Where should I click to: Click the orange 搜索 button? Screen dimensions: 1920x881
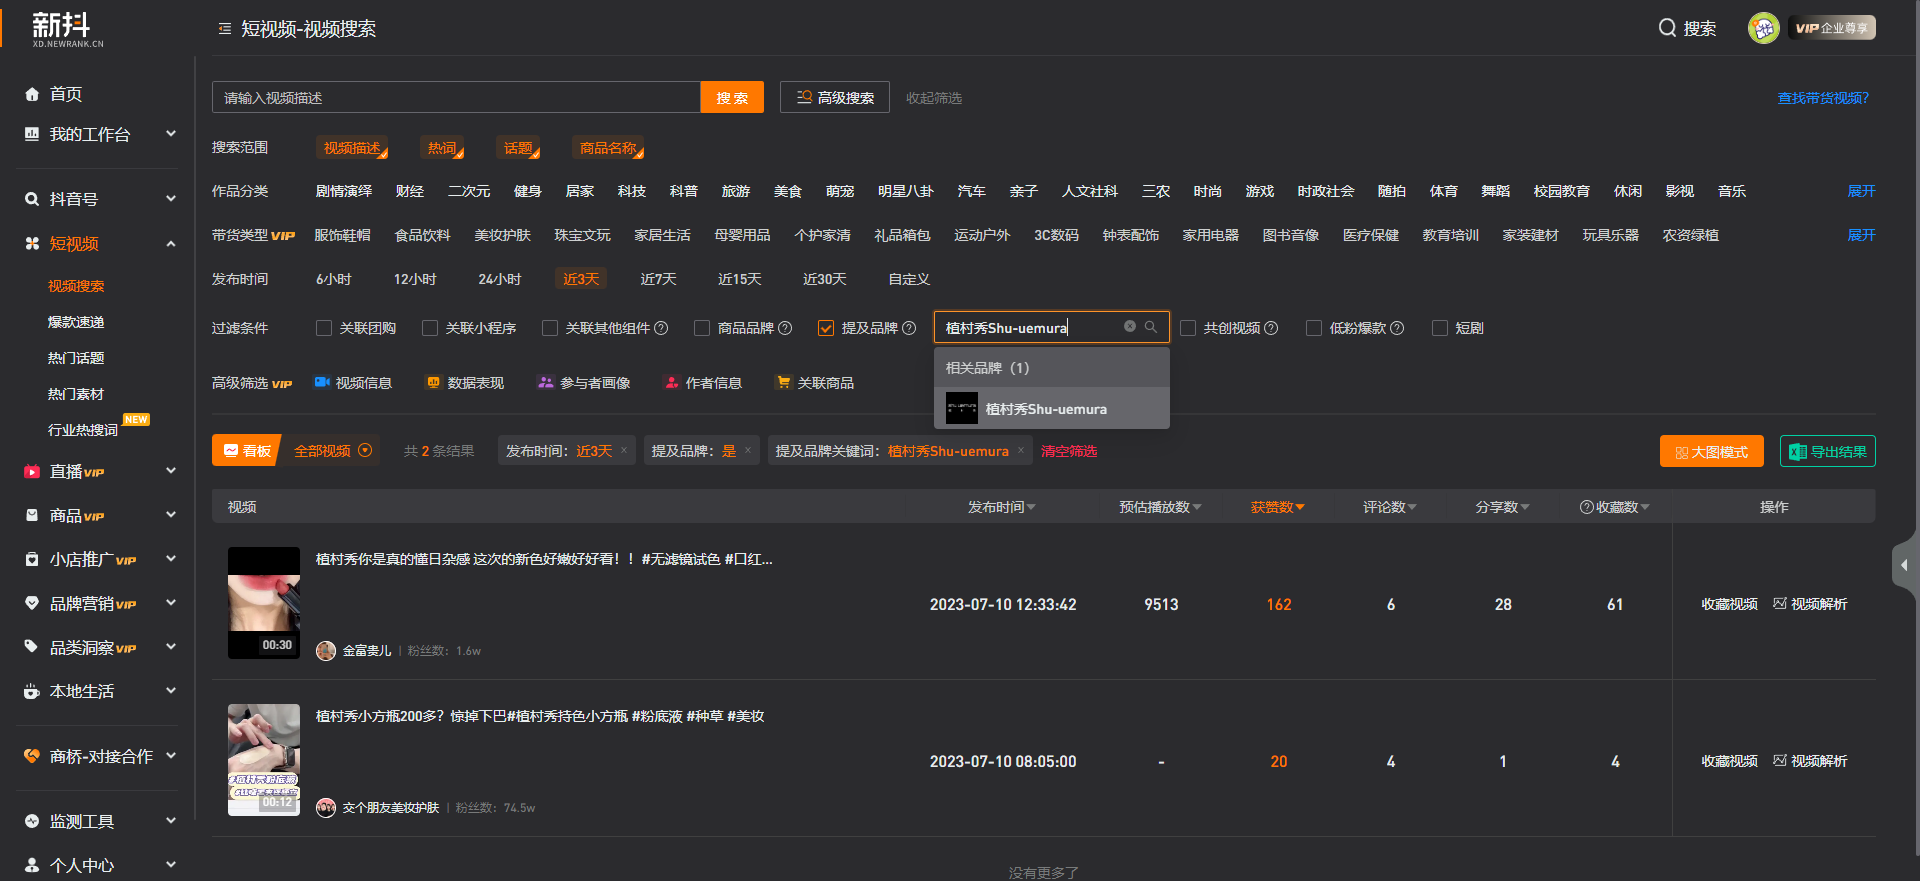pyautogui.click(x=732, y=97)
